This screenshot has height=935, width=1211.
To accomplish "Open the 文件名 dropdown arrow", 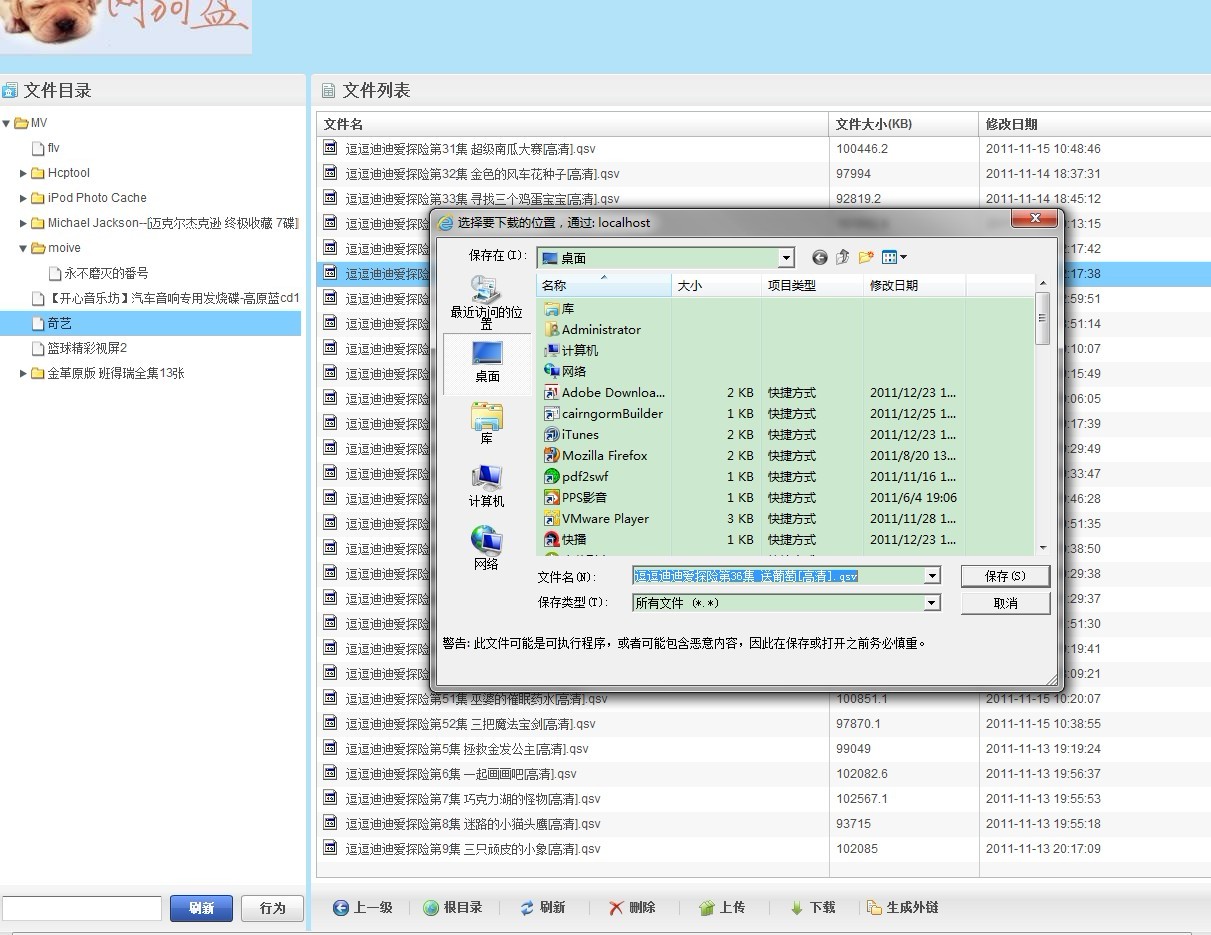I will 933,576.
